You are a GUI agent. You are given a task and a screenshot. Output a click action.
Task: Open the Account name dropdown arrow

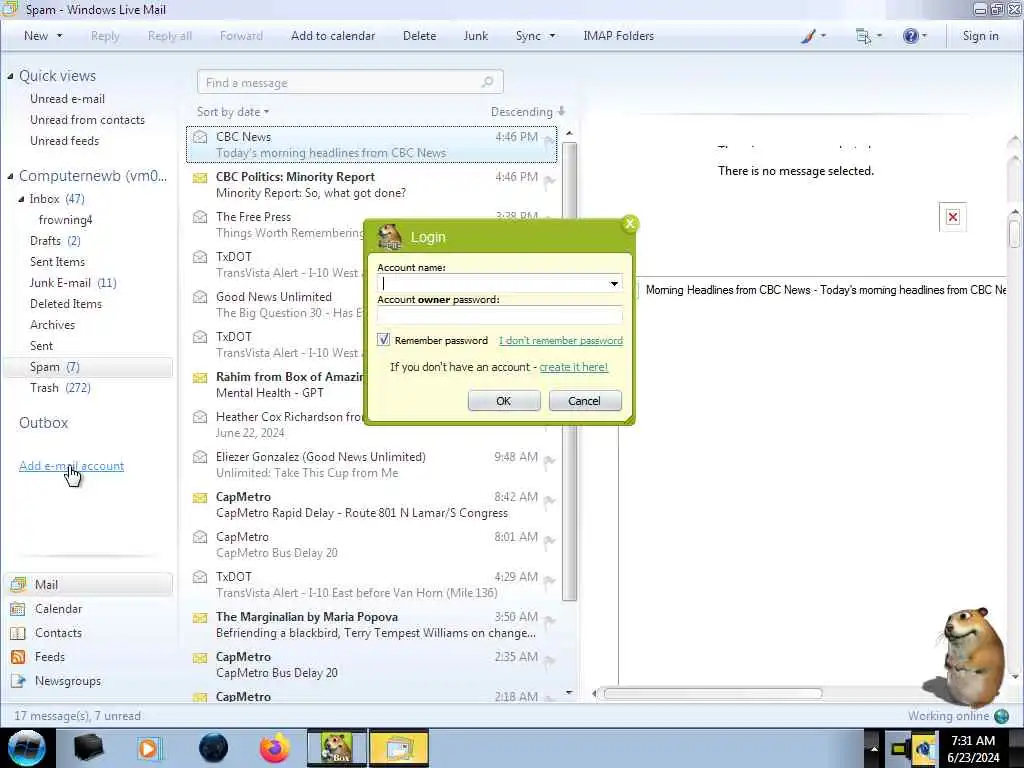coord(614,283)
